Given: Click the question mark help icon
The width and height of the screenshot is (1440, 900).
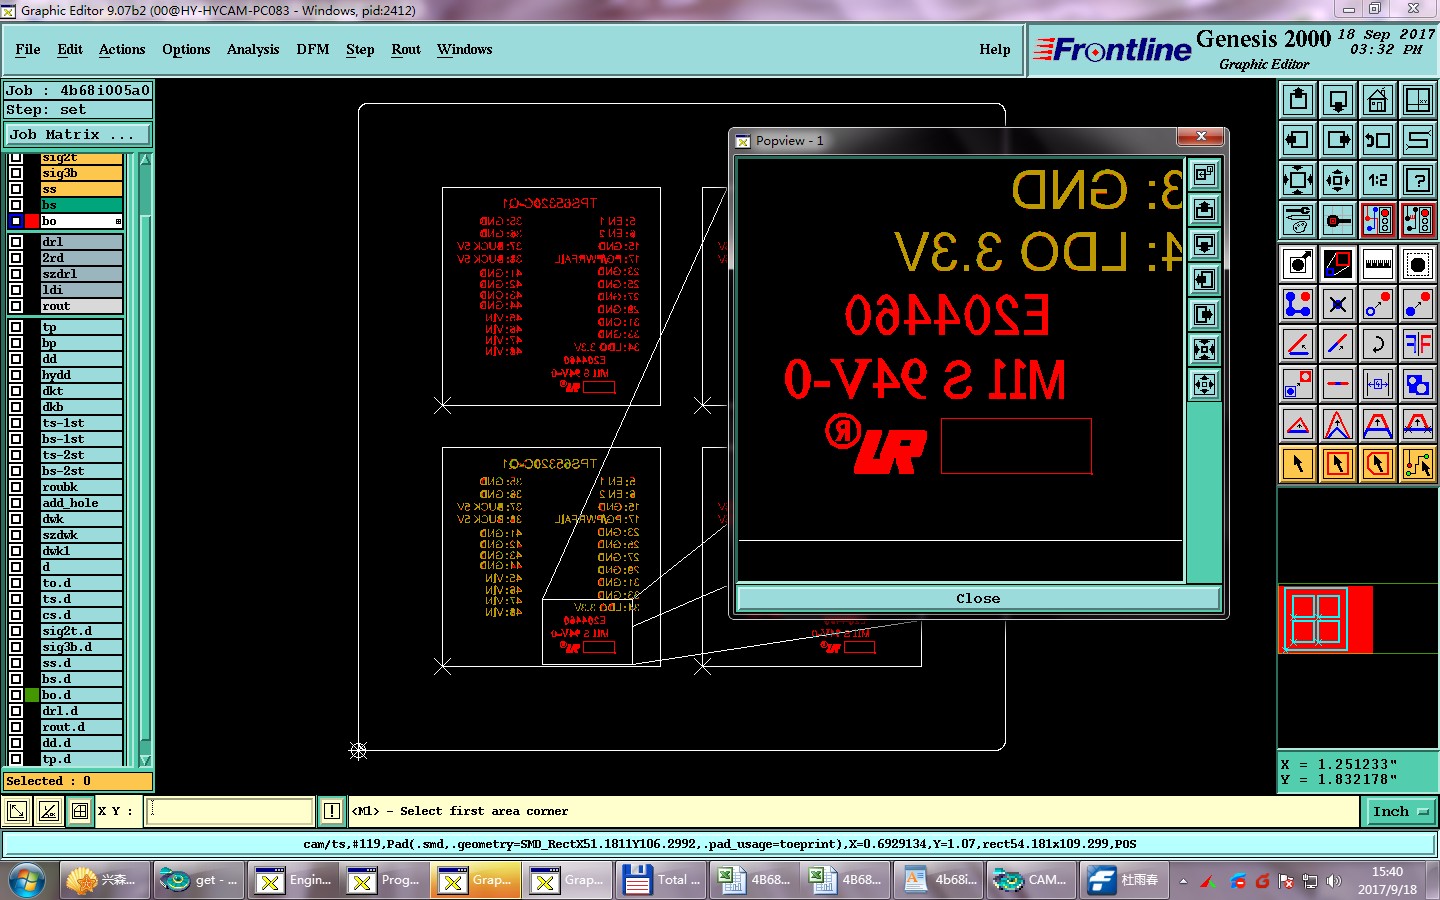Looking at the screenshot, I should pyautogui.click(x=1418, y=180).
